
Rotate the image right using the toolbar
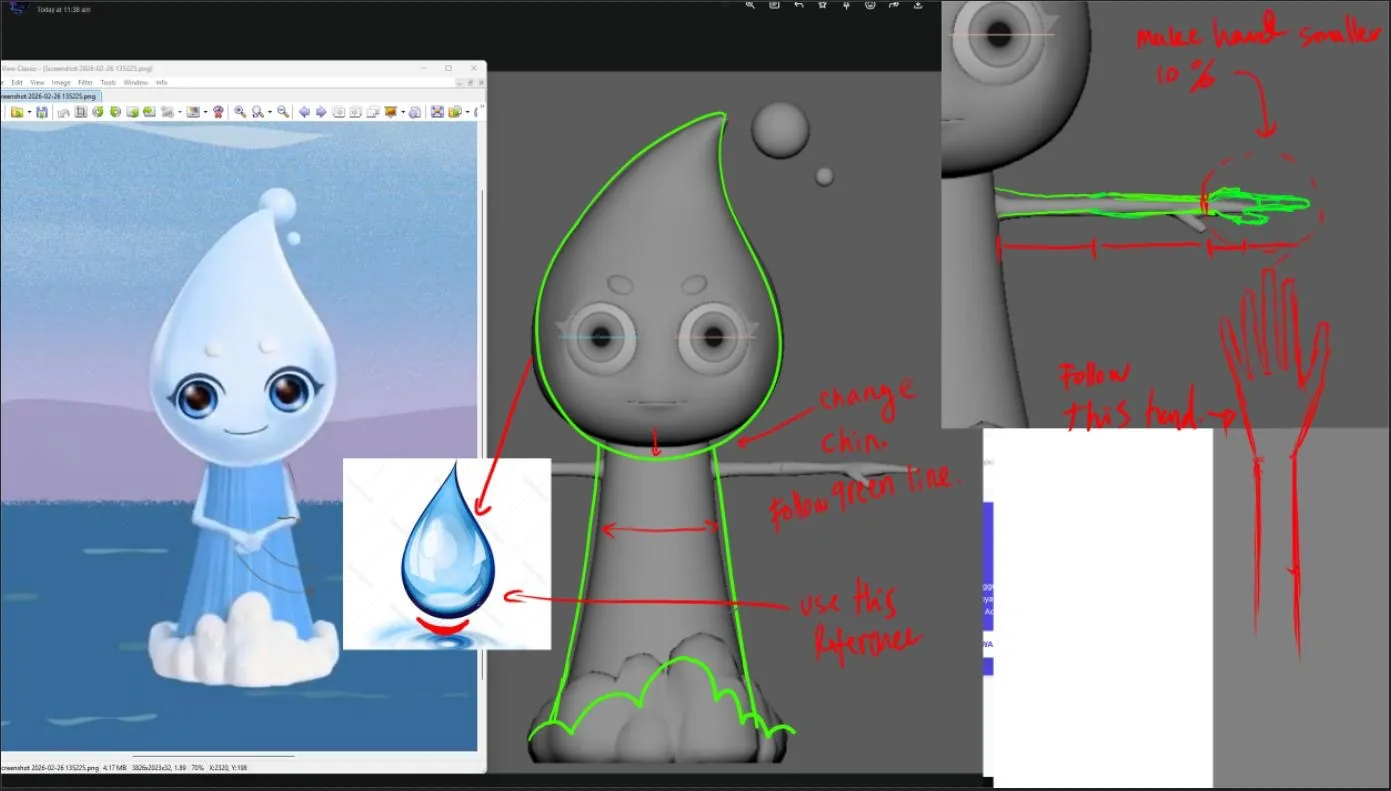pos(115,112)
